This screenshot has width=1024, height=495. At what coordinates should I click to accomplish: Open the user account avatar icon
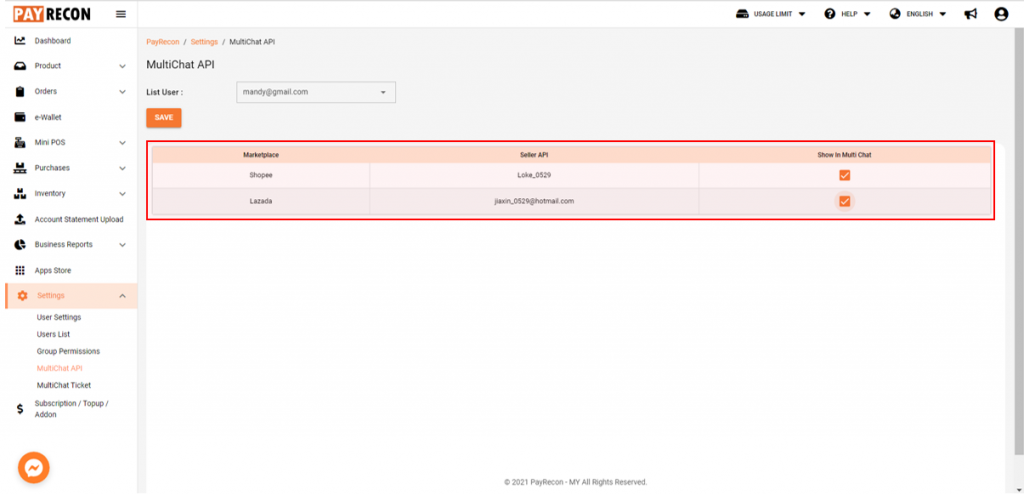[x=1001, y=14]
